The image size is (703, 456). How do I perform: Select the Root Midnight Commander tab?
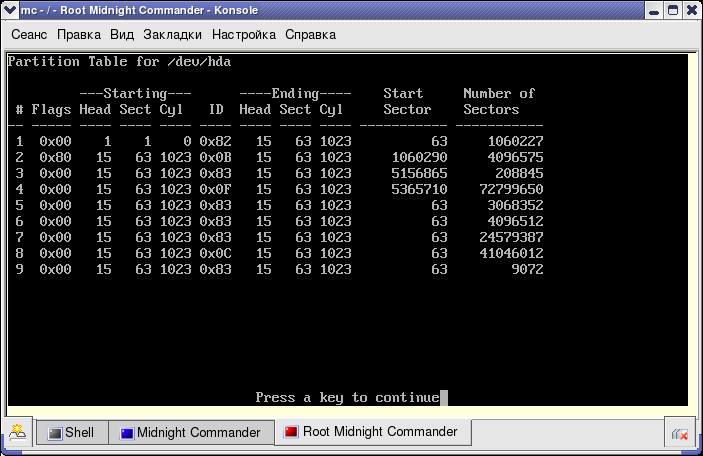[x=373, y=432]
